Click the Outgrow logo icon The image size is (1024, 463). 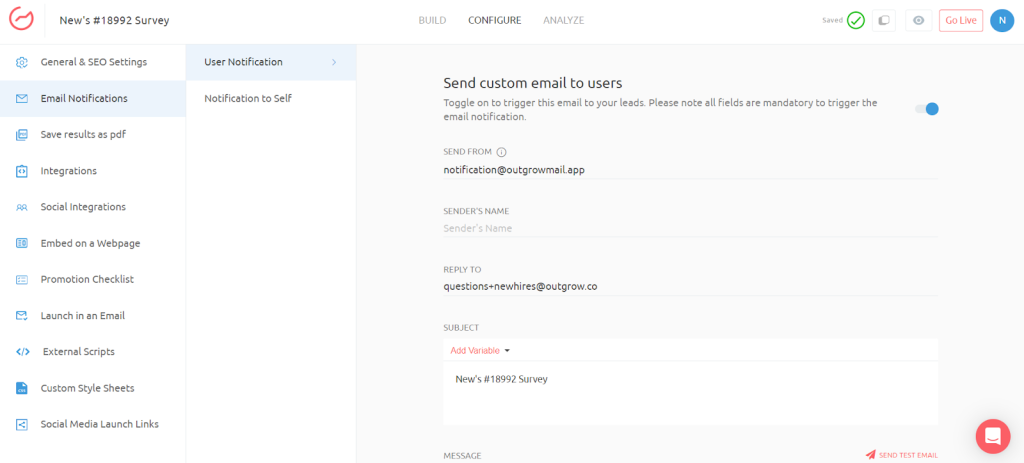22,20
